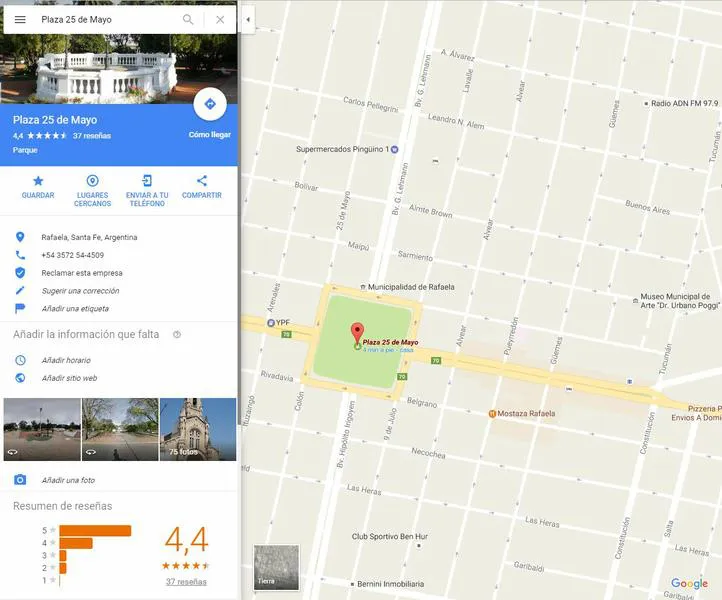Save place with Guardar star icon

pyautogui.click(x=38, y=187)
